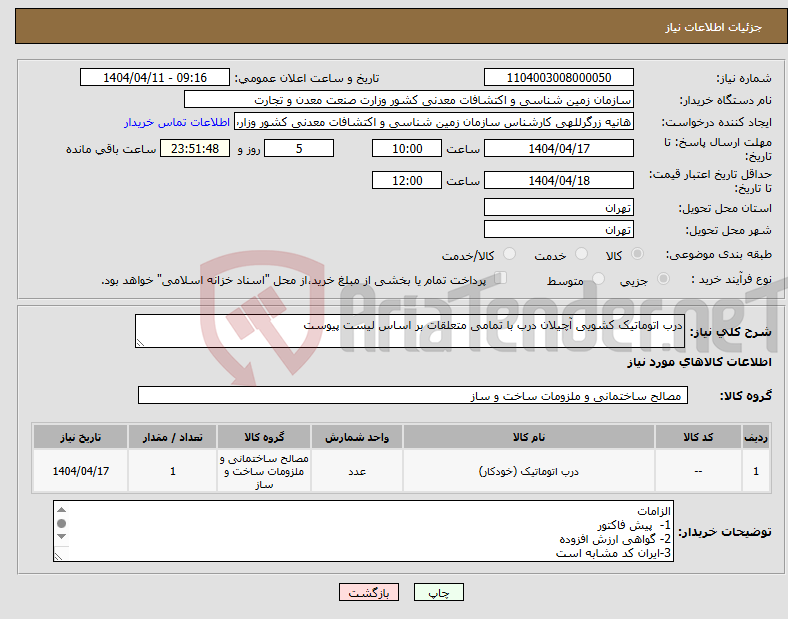The height and width of the screenshot is (619, 788).
Task: Select the متوسط purchase type radio
Action: coord(598,279)
